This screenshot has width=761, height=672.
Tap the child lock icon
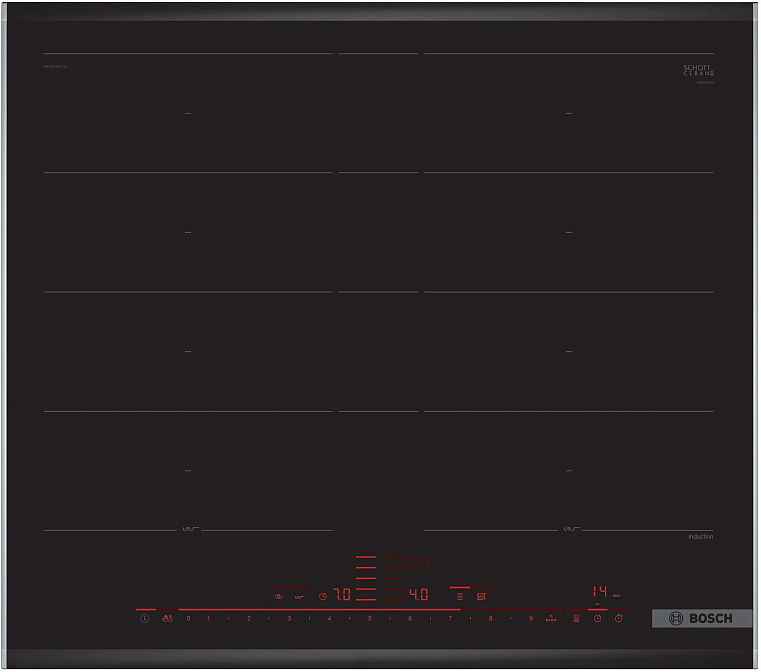(168, 619)
